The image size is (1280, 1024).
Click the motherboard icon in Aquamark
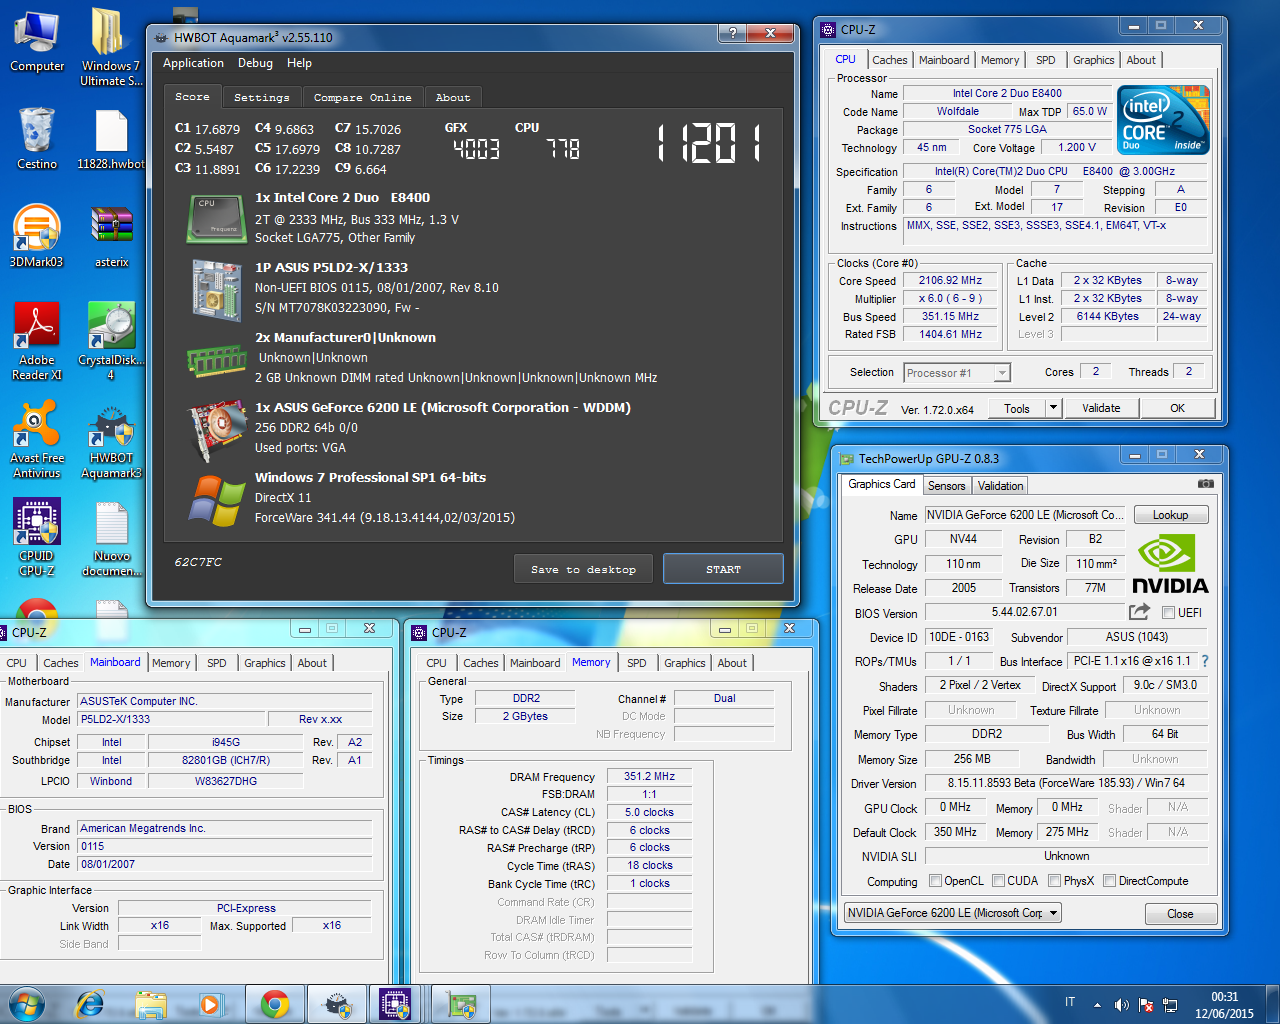pyautogui.click(x=216, y=290)
